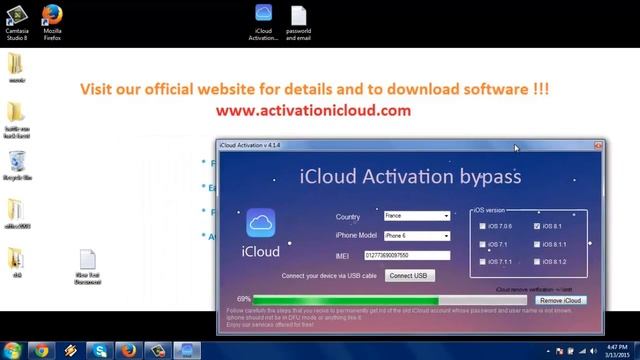Open the iPhone Model dropdown

point(417,236)
